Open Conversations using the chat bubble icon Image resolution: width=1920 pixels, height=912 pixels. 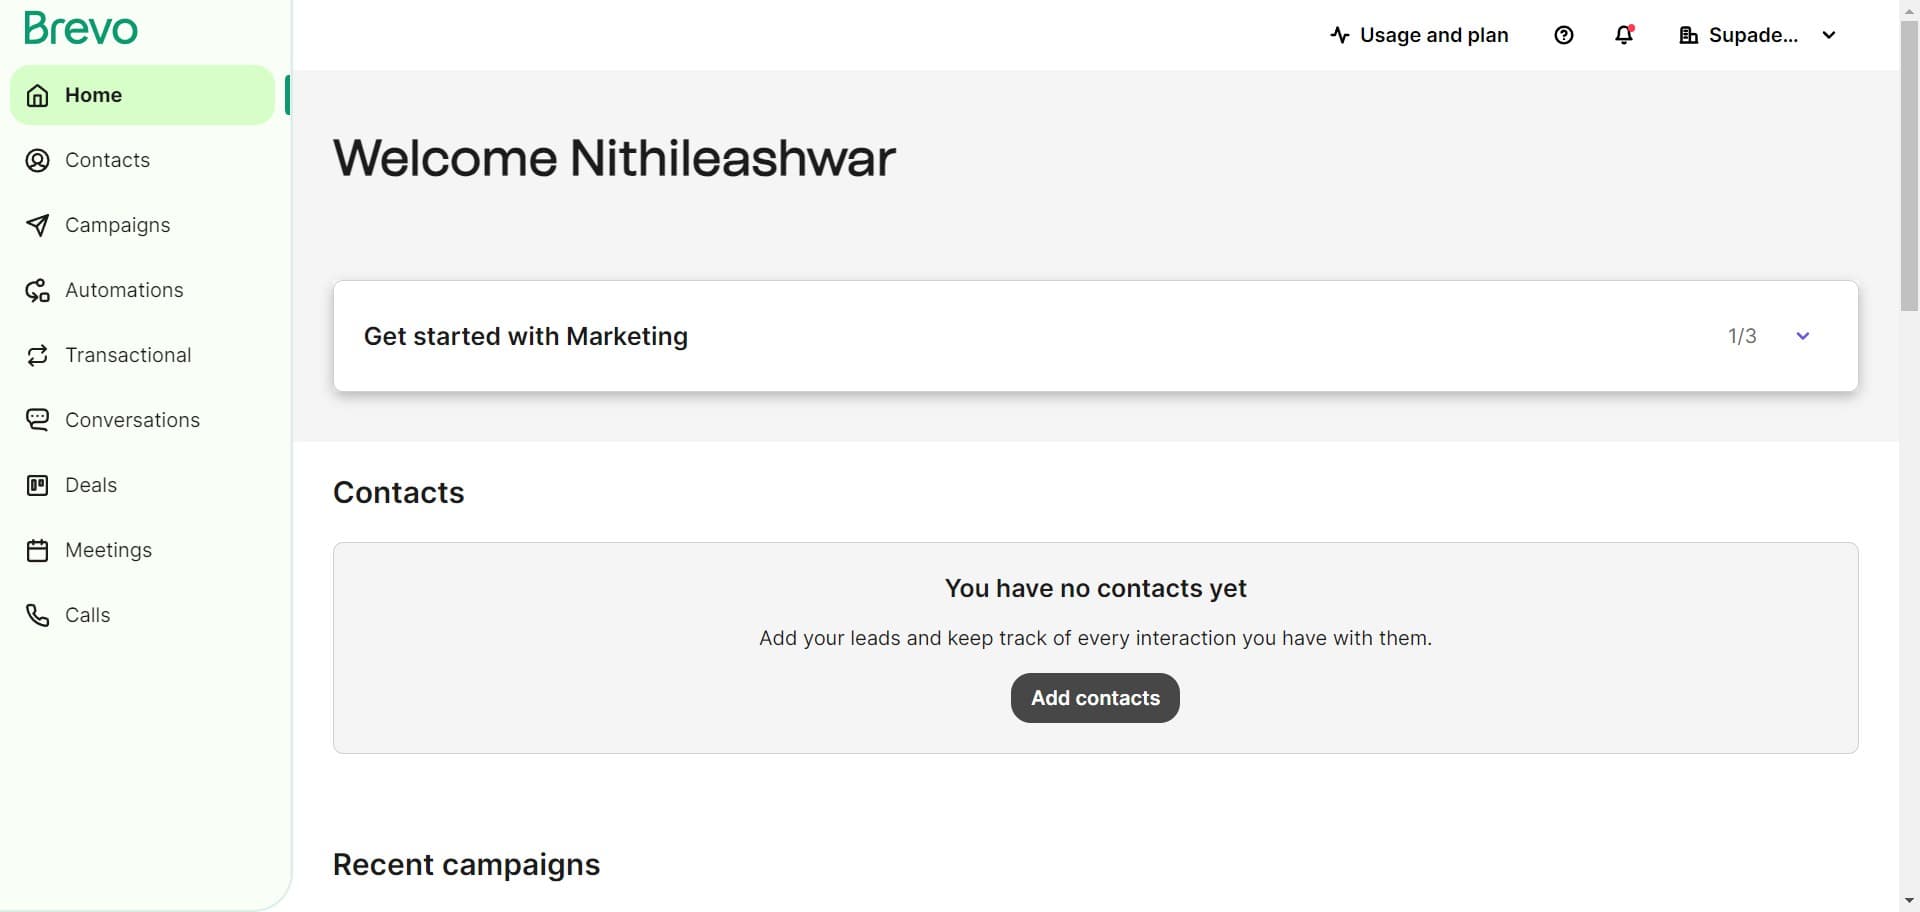37,419
